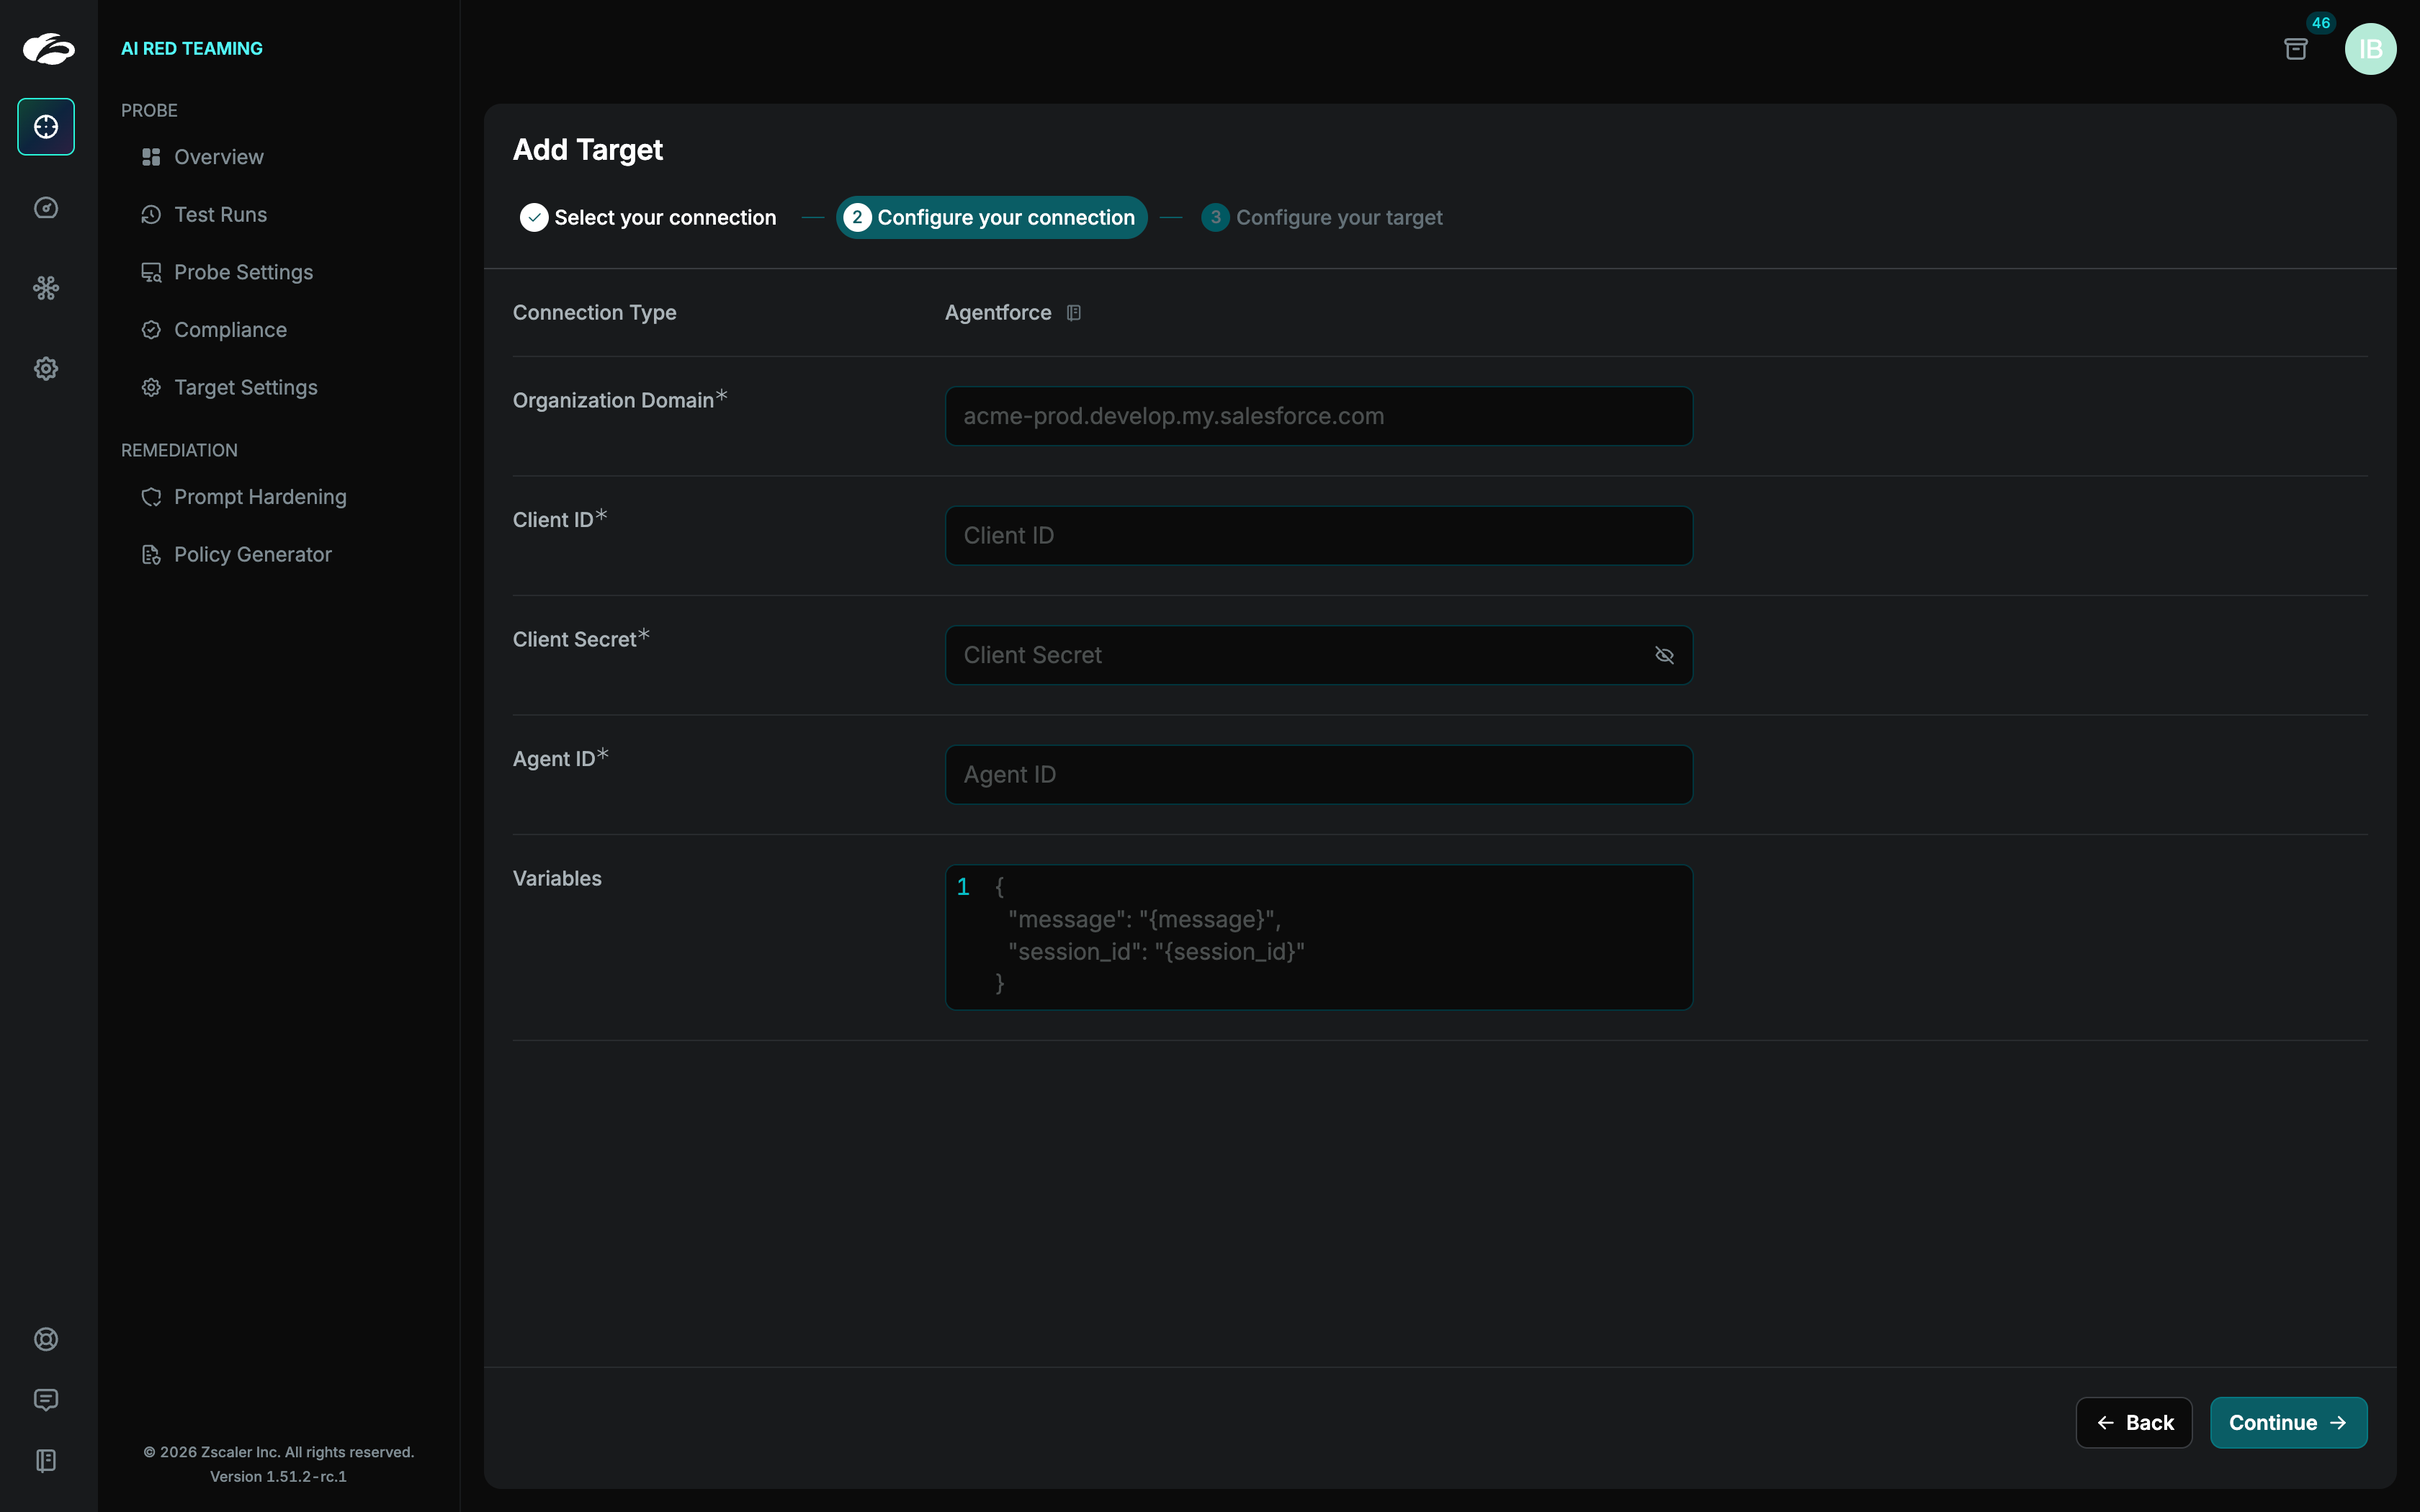Click the help lifebuoy icon

pos(46,1339)
